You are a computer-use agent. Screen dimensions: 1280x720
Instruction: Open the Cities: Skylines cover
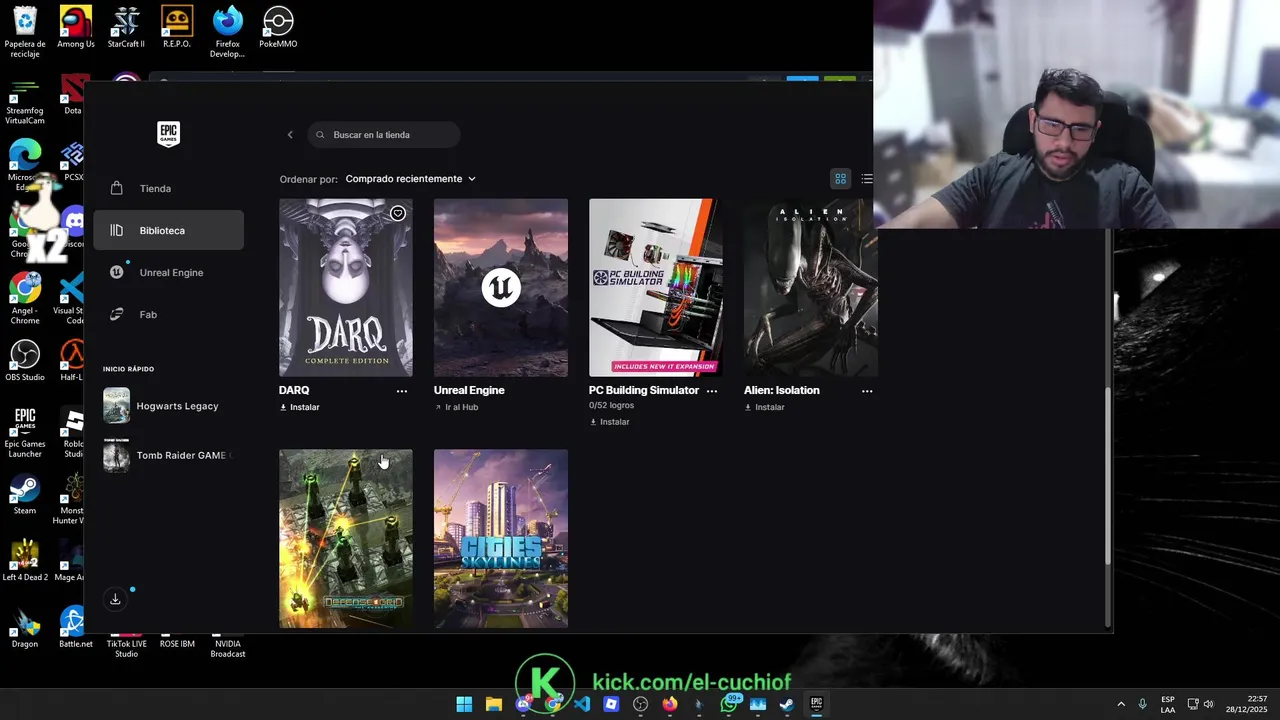(x=501, y=538)
